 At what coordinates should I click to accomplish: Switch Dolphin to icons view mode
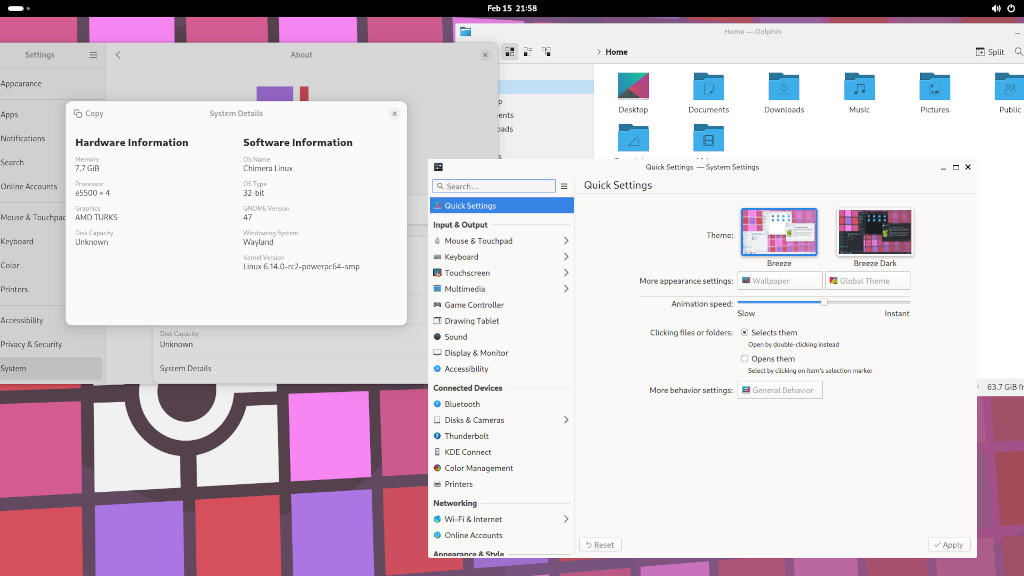coord(510,52)
